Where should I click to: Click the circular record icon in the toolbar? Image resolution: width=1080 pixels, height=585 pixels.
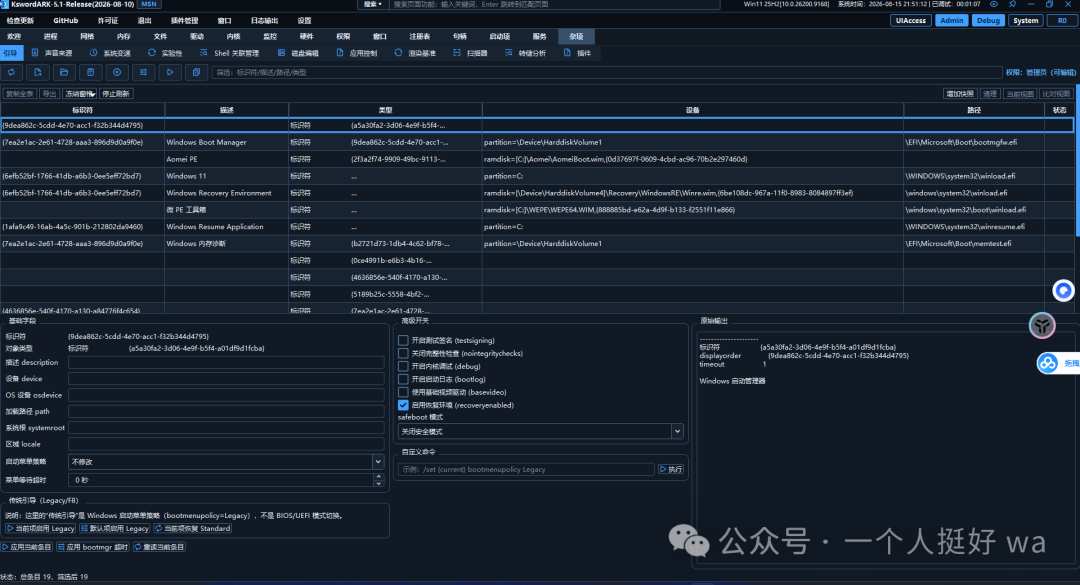pyautogui.click(x=117, y=72)
